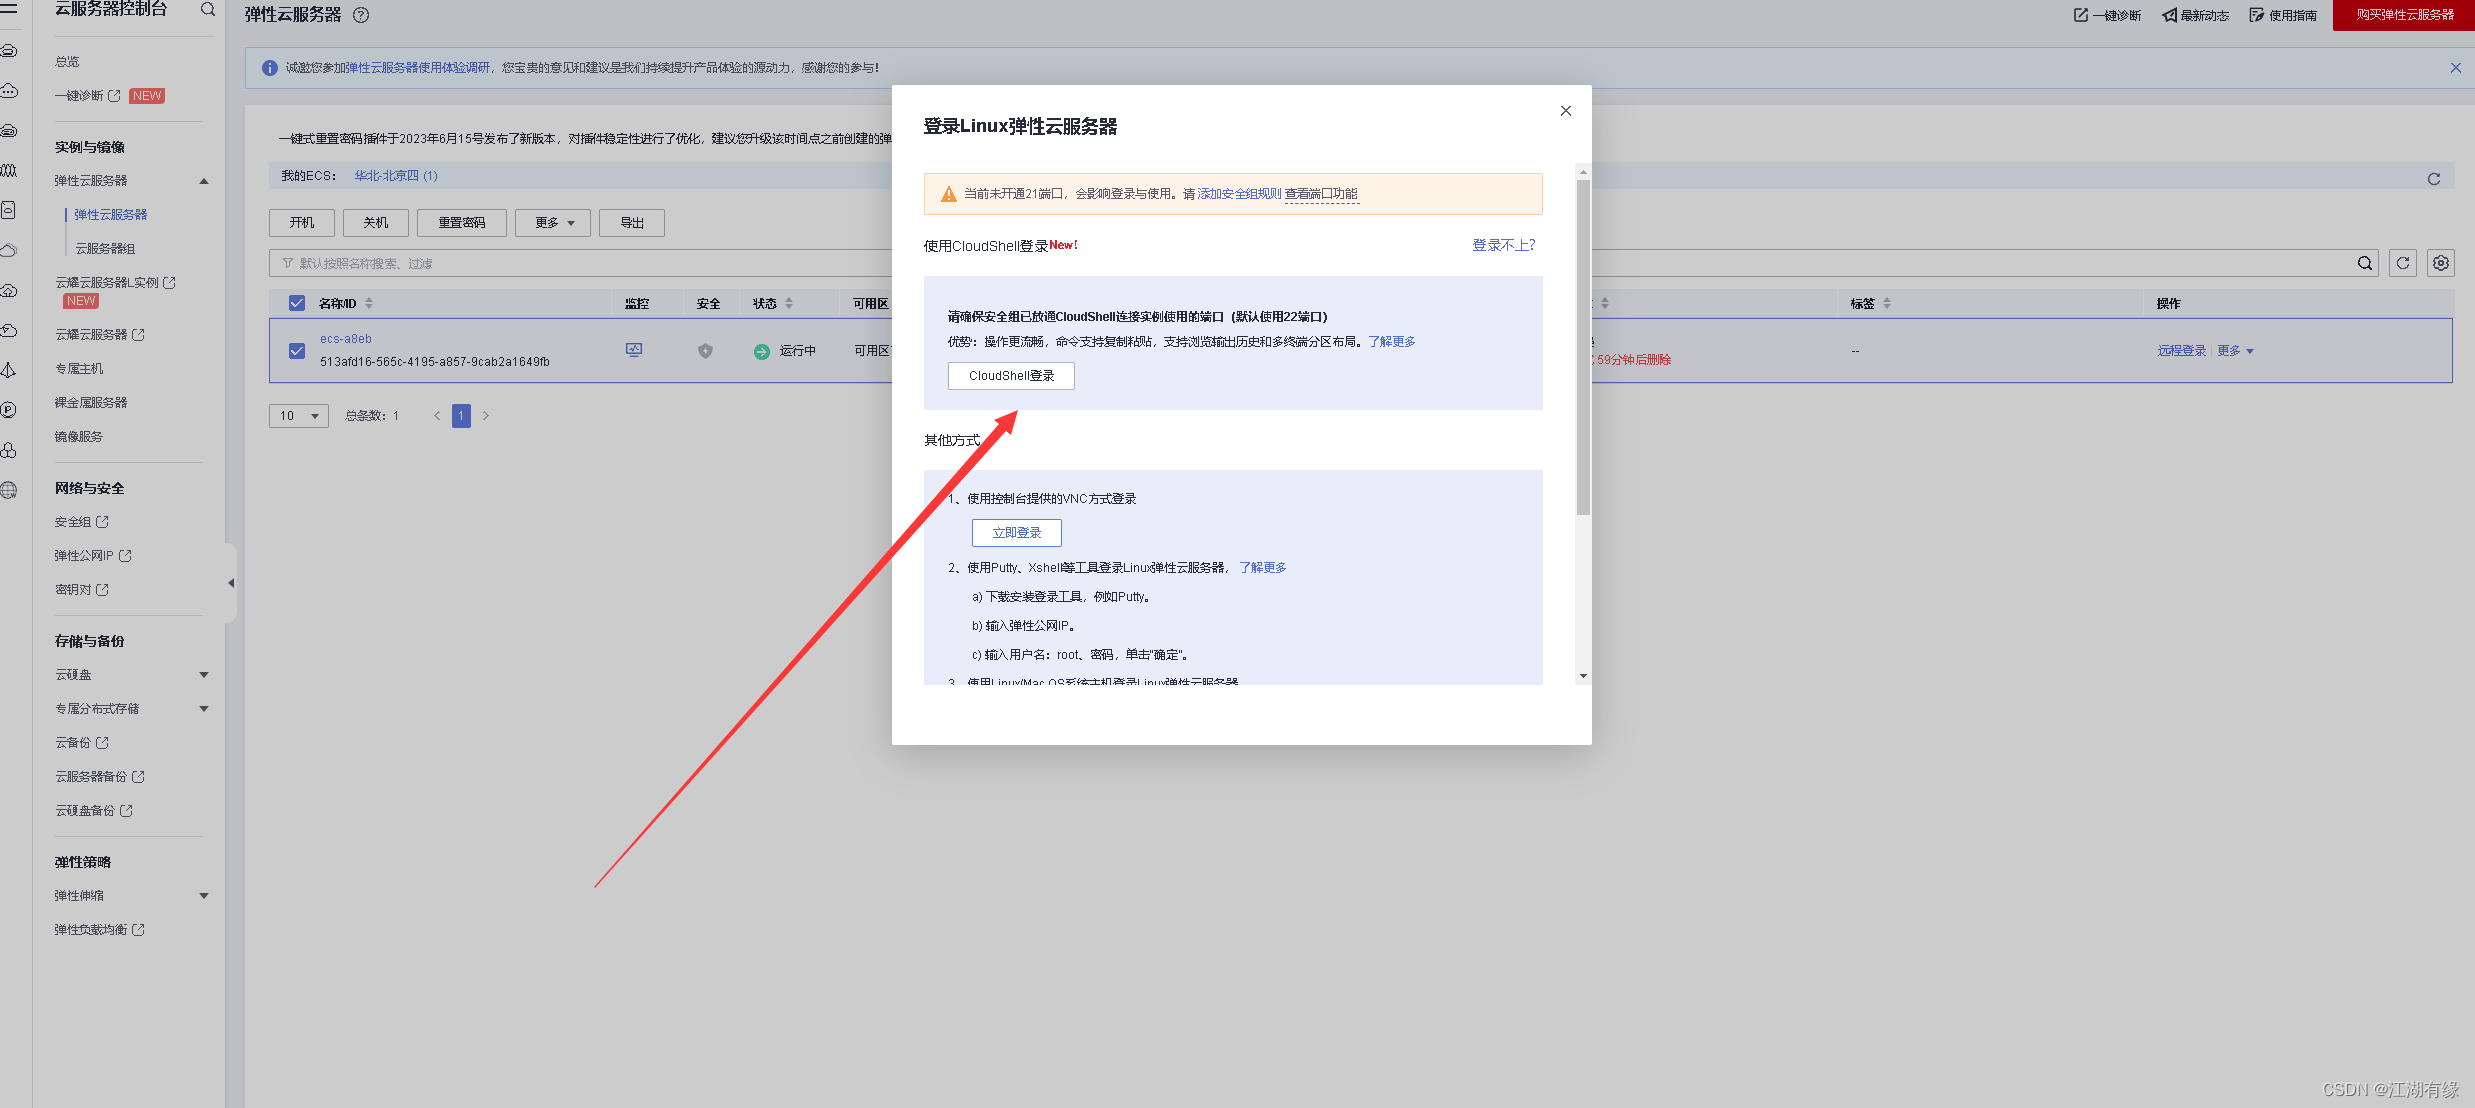Screen dimensions: 2475x1108
Task: Click the 立即登录 VNC button
Action: coord(1016,533)
